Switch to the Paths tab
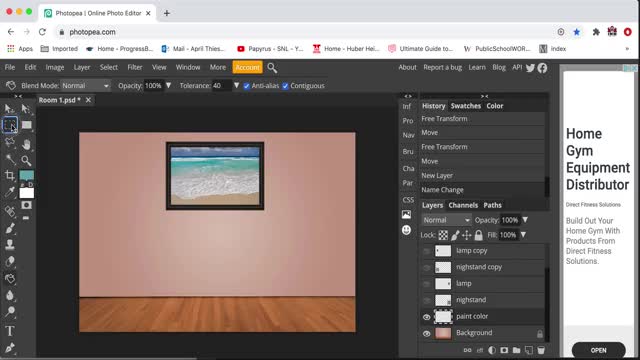This screenshot has height=360, width=640. pyautogui.click(x=492, y=205)
